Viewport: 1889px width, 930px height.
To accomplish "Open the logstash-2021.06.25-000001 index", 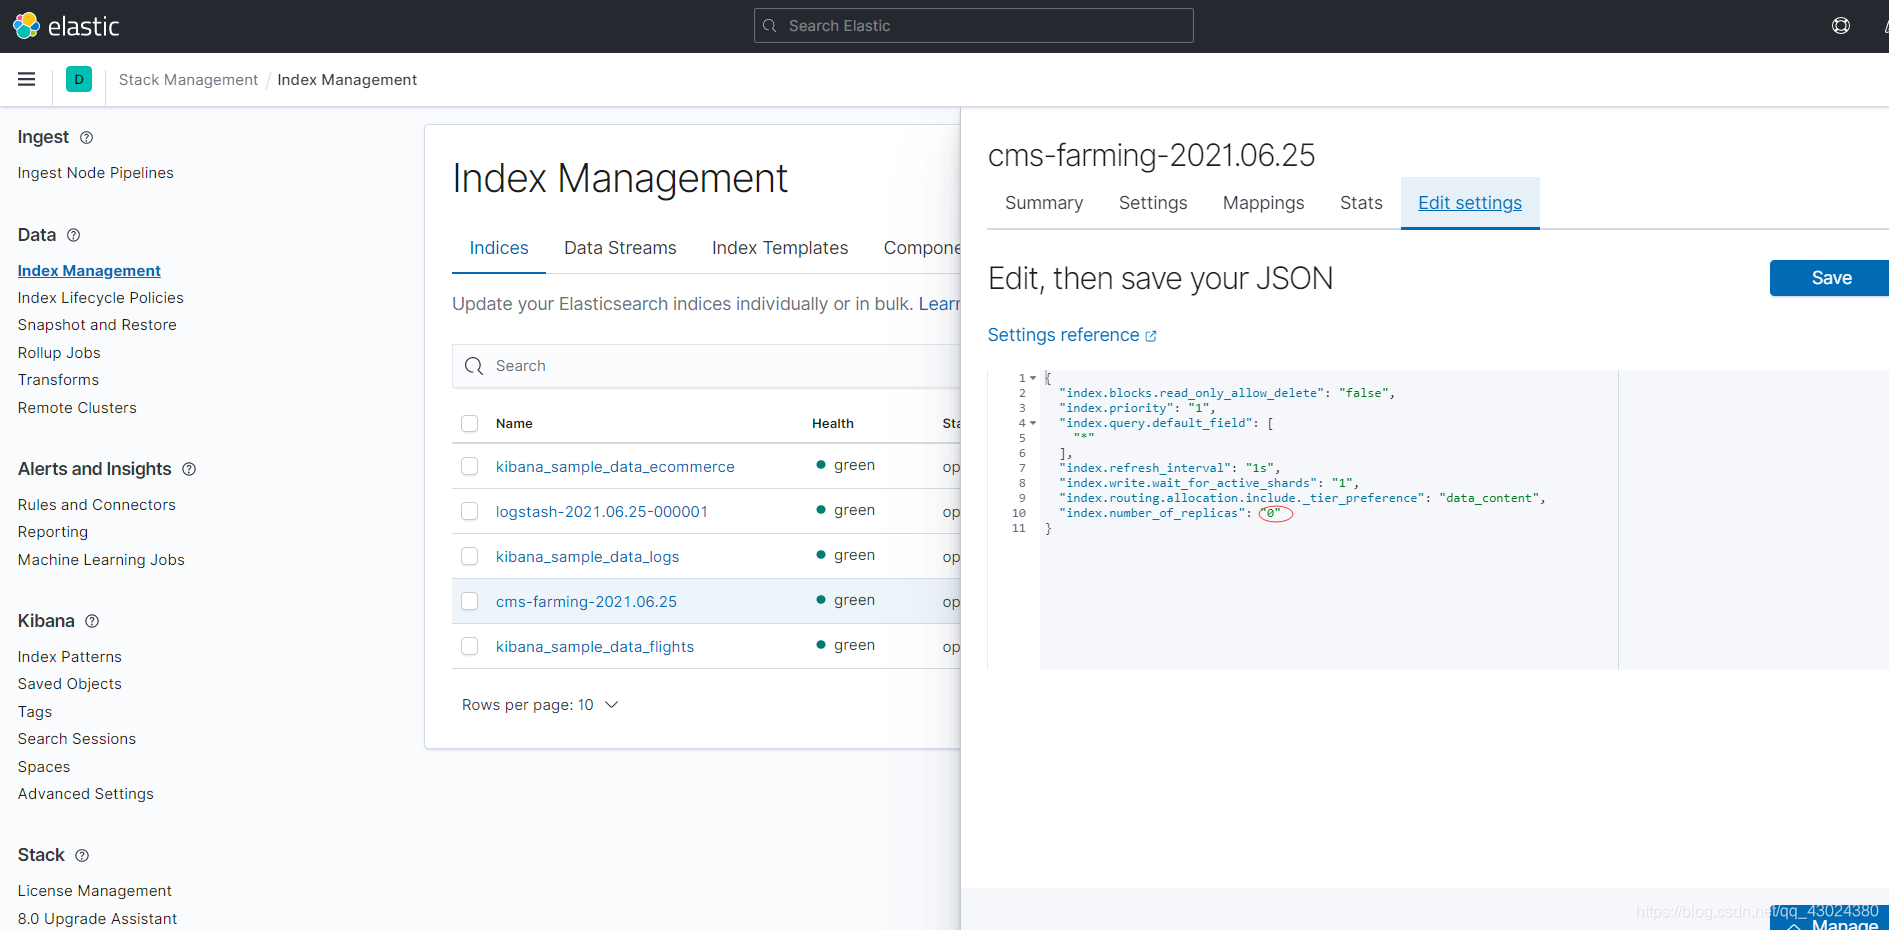I will click(602, 512).
